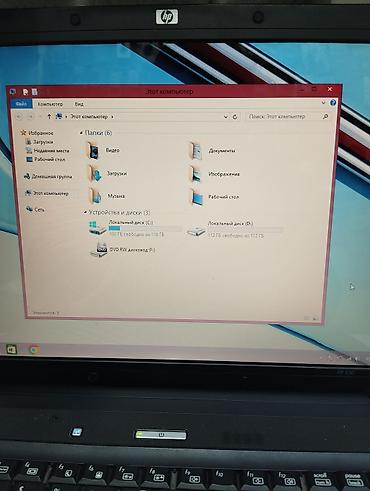Select Этот компьютер in navigation pane
This screenshot has width=370, height=491.
pos(51,193)
